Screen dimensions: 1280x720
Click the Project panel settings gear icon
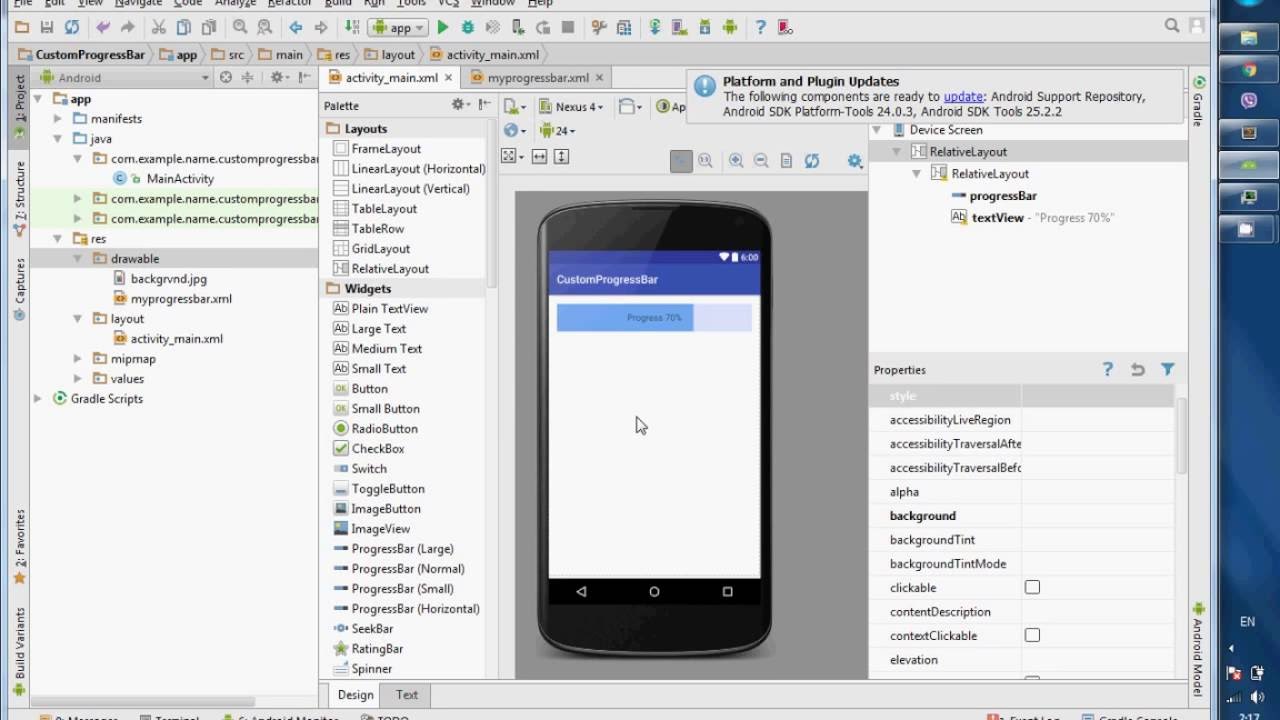tap(277, 77)
